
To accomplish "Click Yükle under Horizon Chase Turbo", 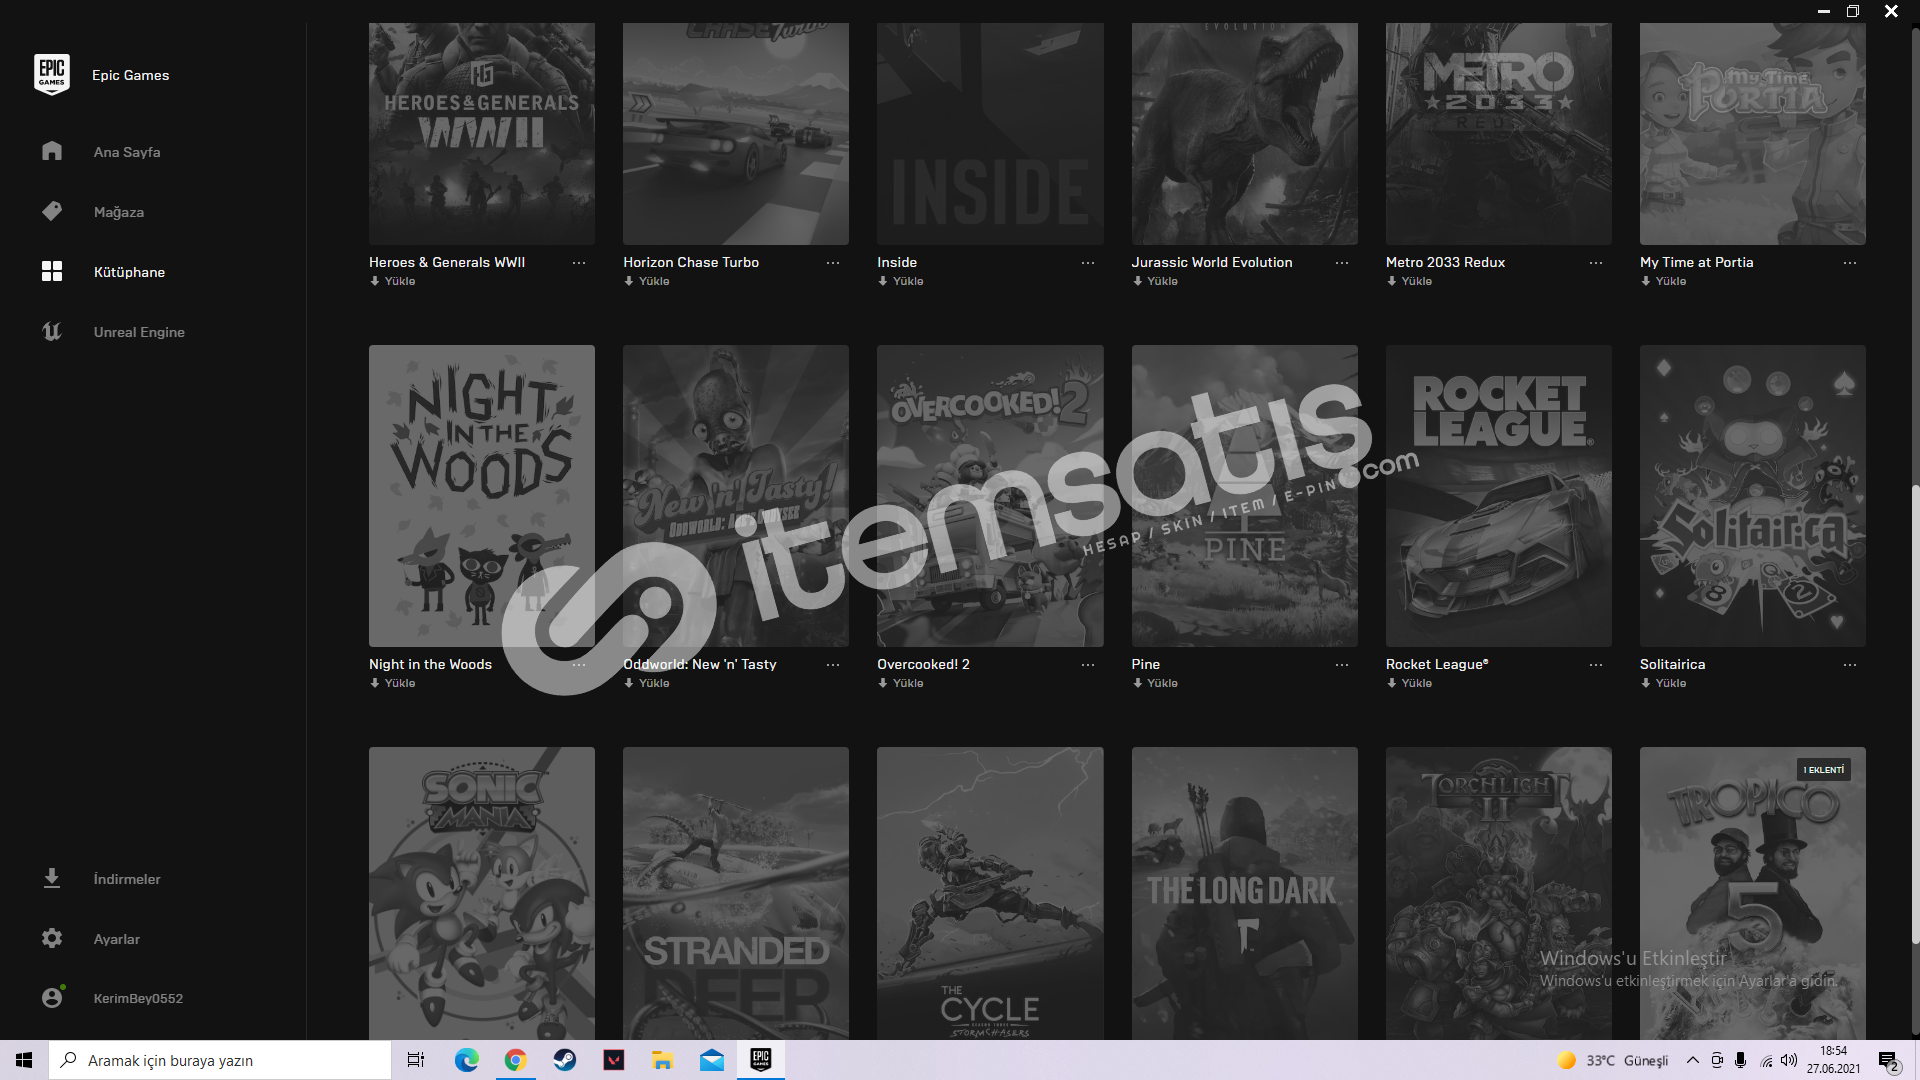I will click(x=646, y=281).
